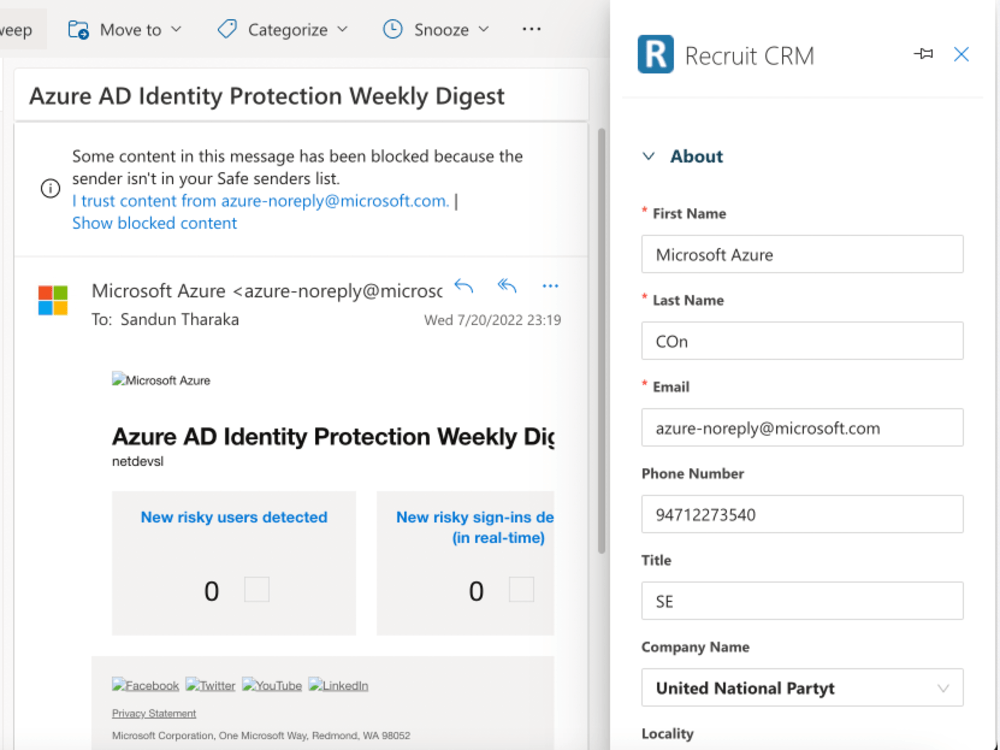
Task: Pin the Recruit CRM panel
Action: (x=923, y=54)
